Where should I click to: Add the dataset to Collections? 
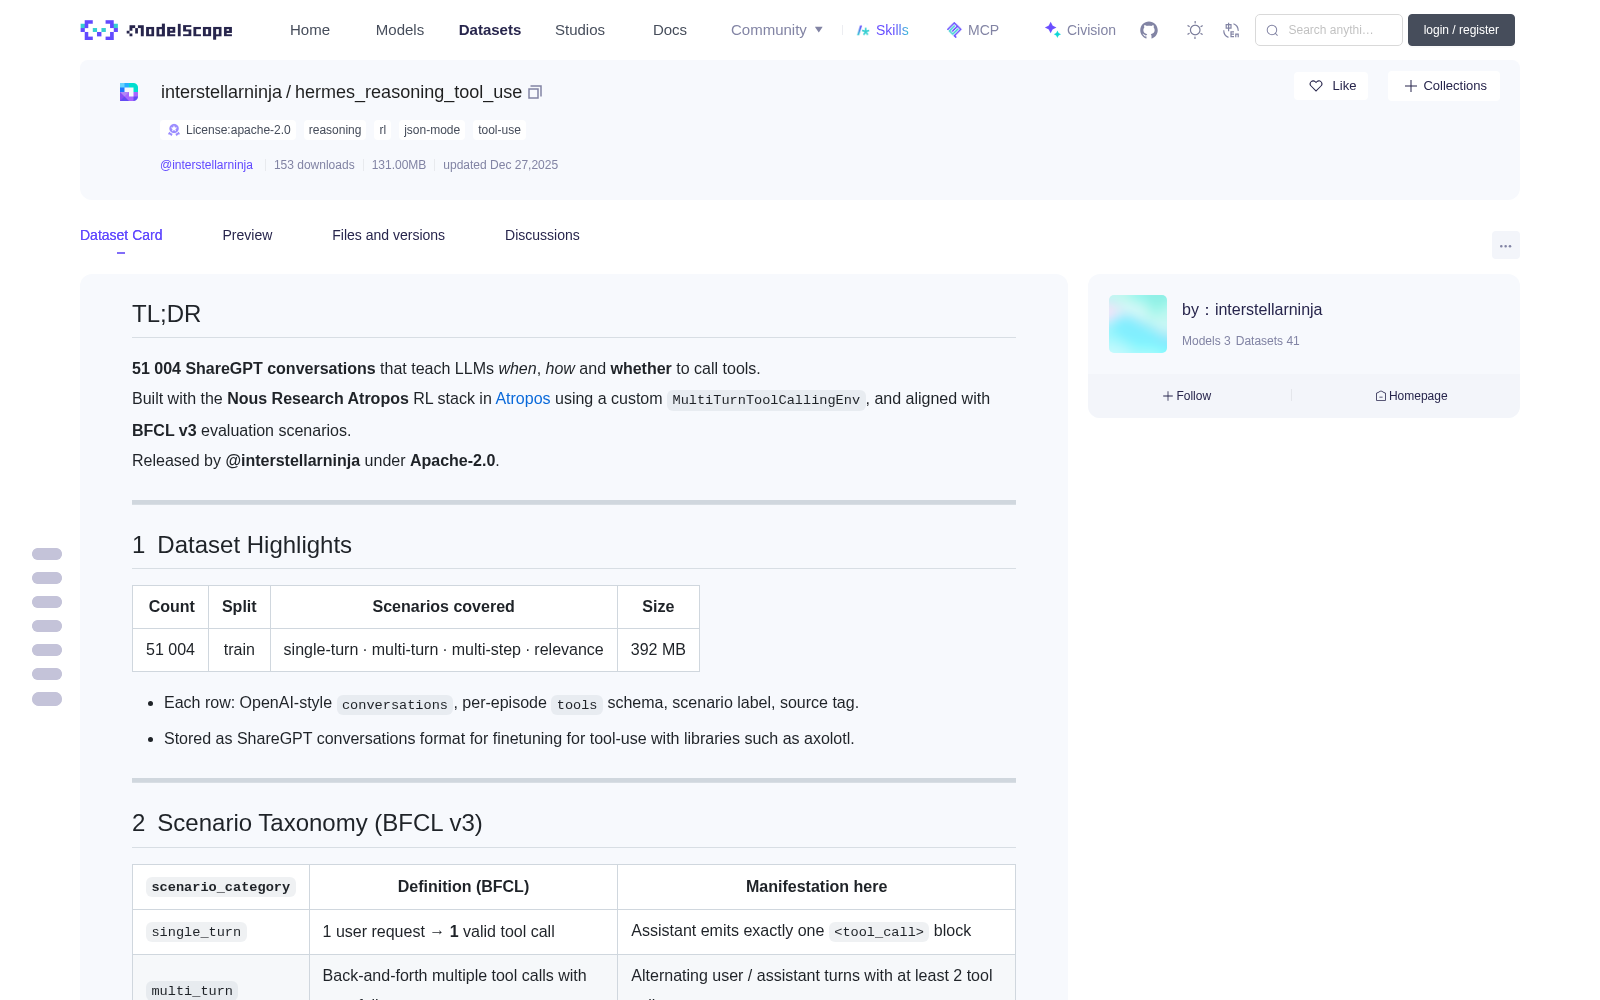click(1444, 86)
